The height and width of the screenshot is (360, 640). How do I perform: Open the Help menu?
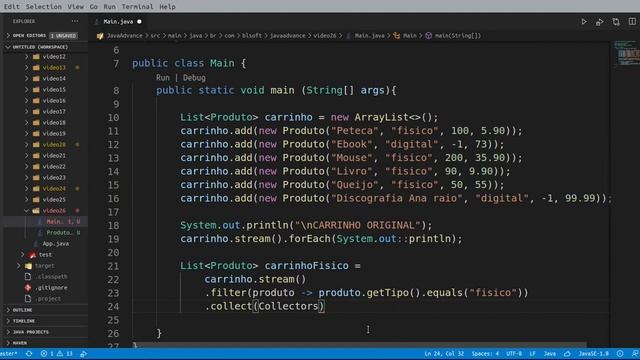click(167, 7)
